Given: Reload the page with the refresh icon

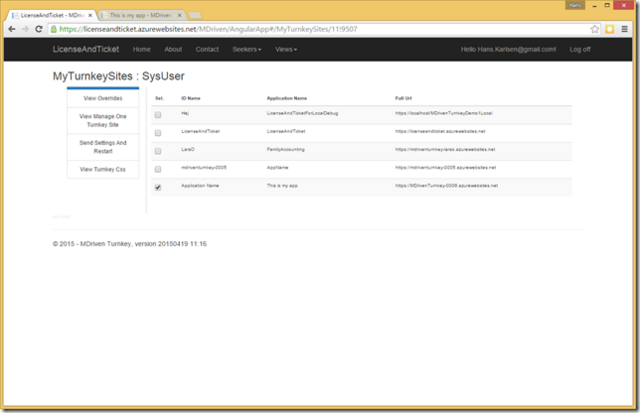Looking at the screenshot, I should (x=39, y=29).
